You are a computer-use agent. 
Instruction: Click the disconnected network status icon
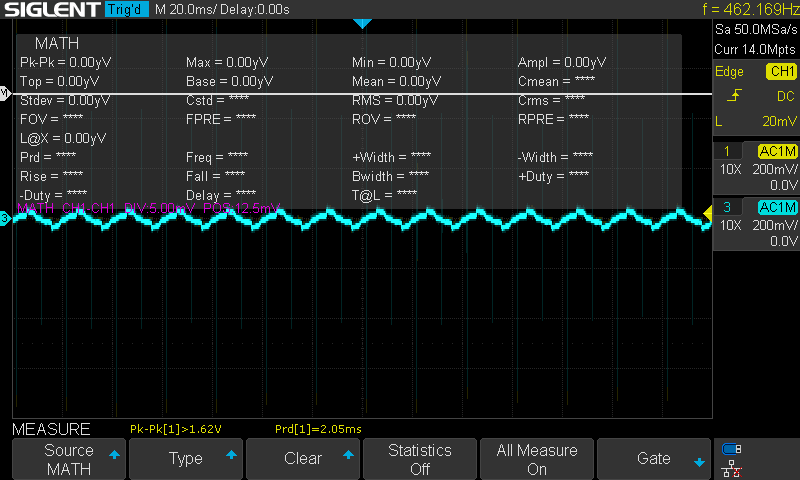pos(732,469)
